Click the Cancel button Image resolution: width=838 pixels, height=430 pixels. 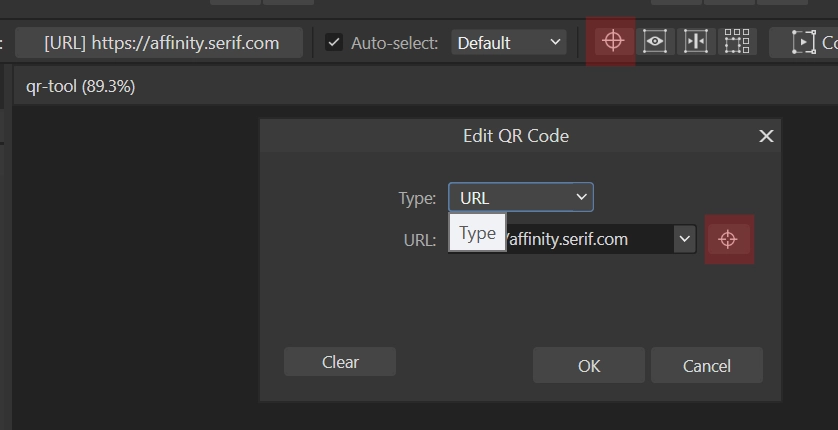click(x=707, y=365)
